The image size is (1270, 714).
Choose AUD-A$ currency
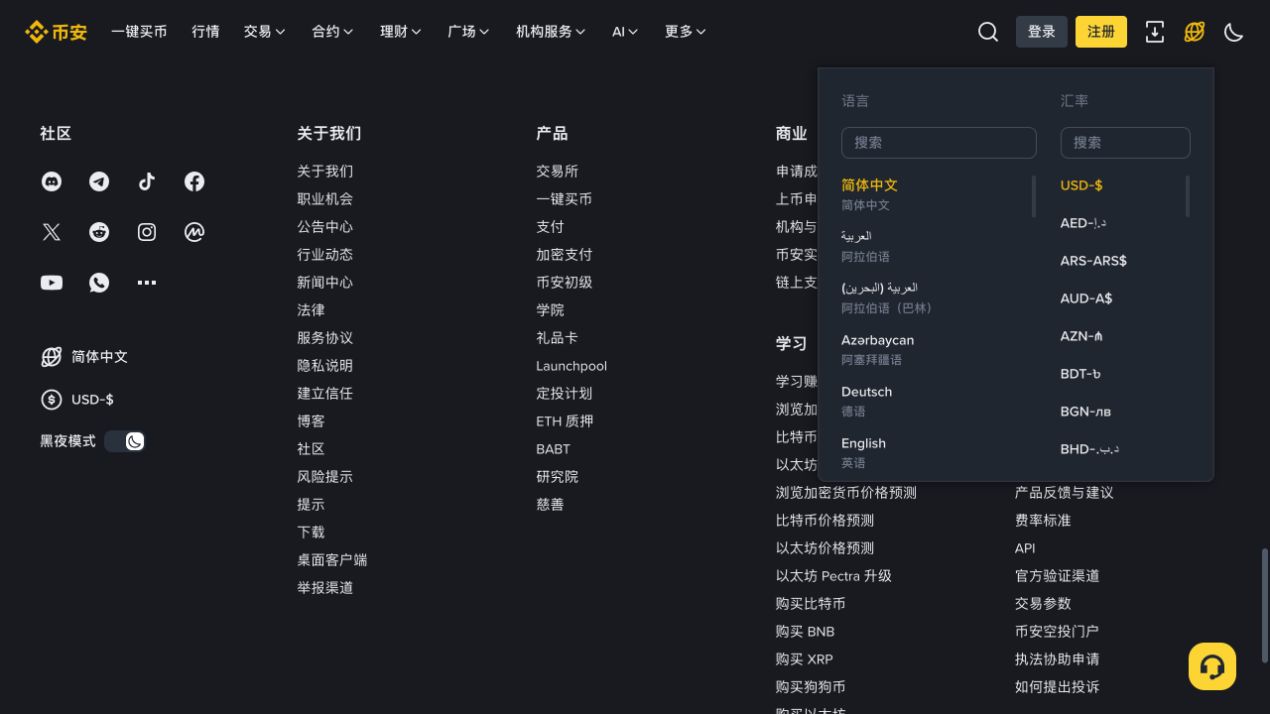[x=1086, y=299]
